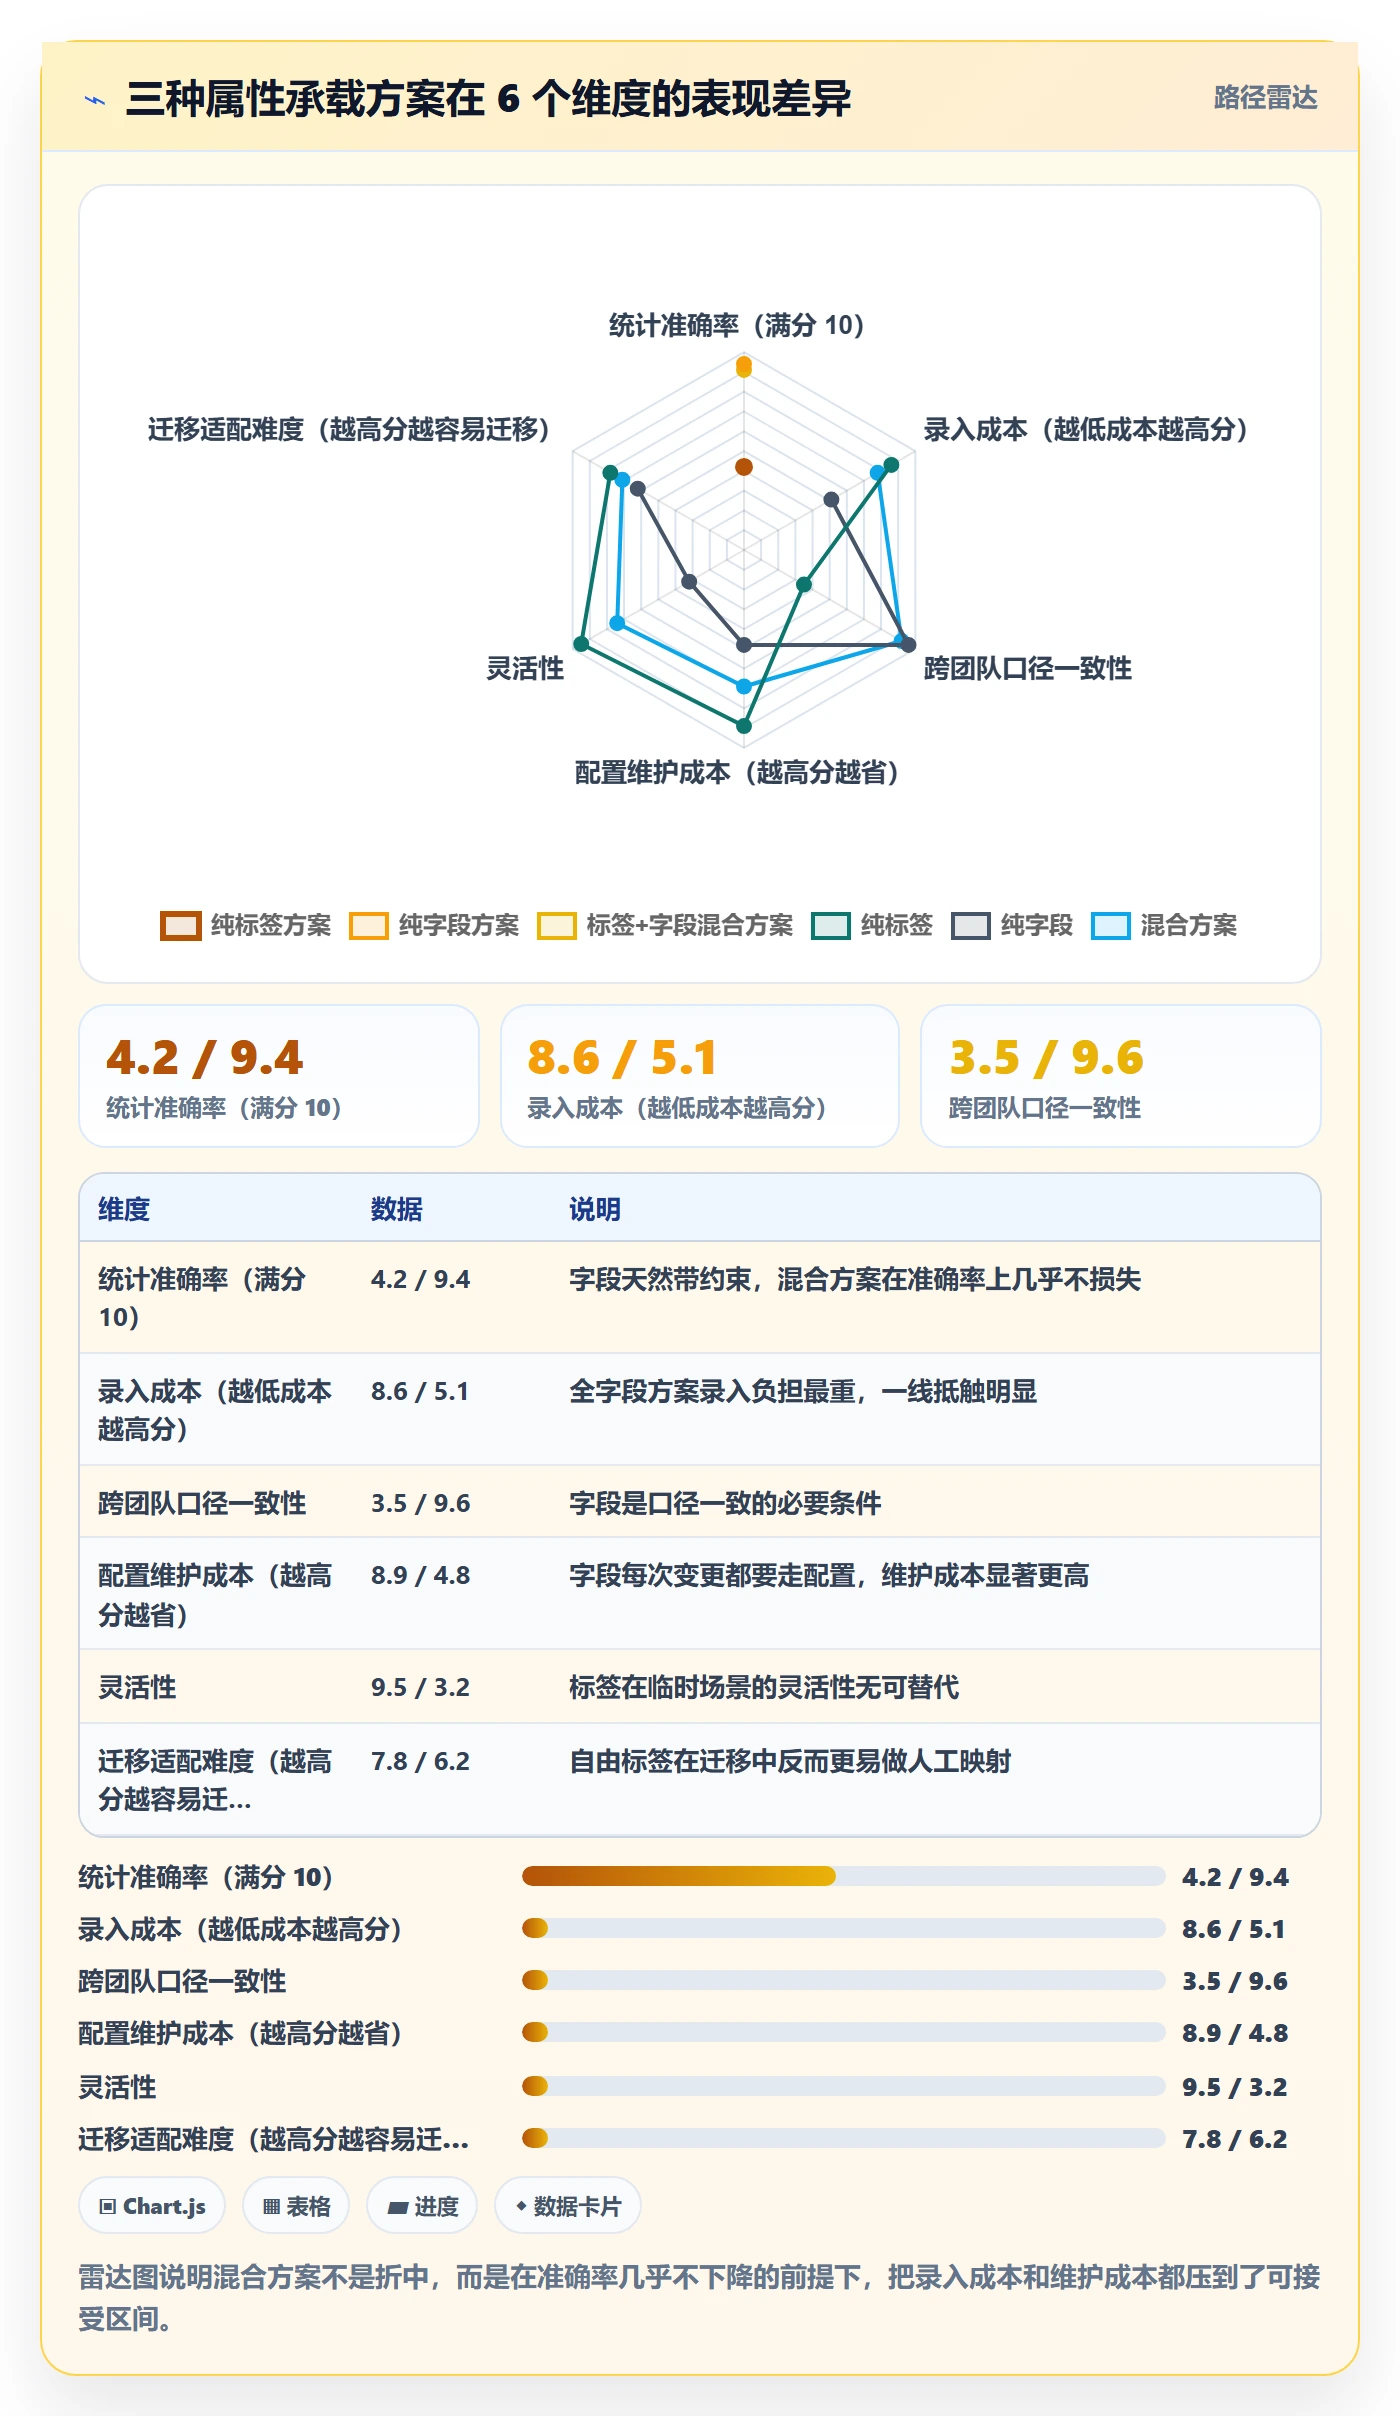Select the 进度 chip
The width and height of the screenshot is (1400, 2416).
[422, 2205]
